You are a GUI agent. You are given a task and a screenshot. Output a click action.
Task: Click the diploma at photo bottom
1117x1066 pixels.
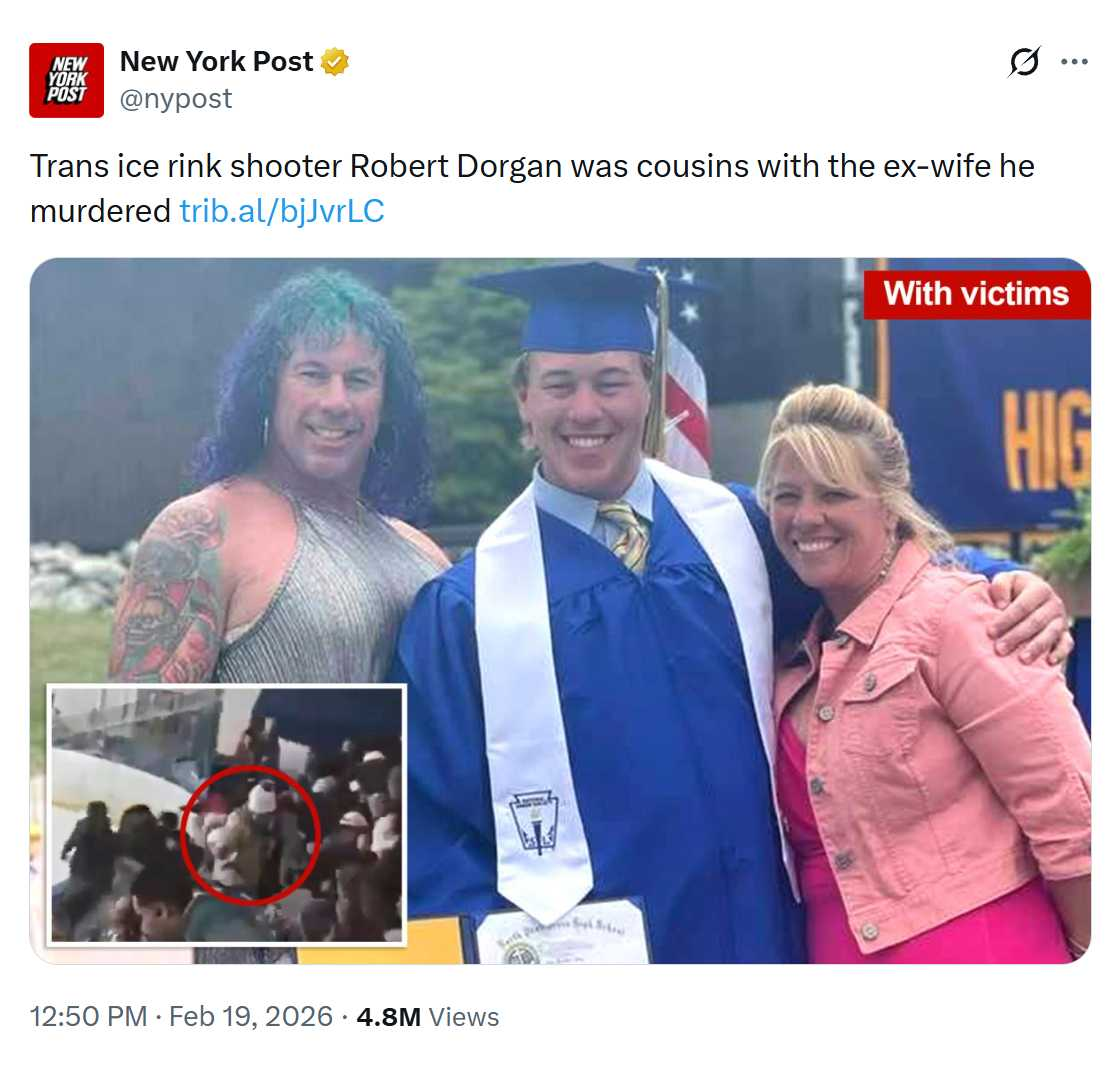pyautogui.click(x=563, y=932)
